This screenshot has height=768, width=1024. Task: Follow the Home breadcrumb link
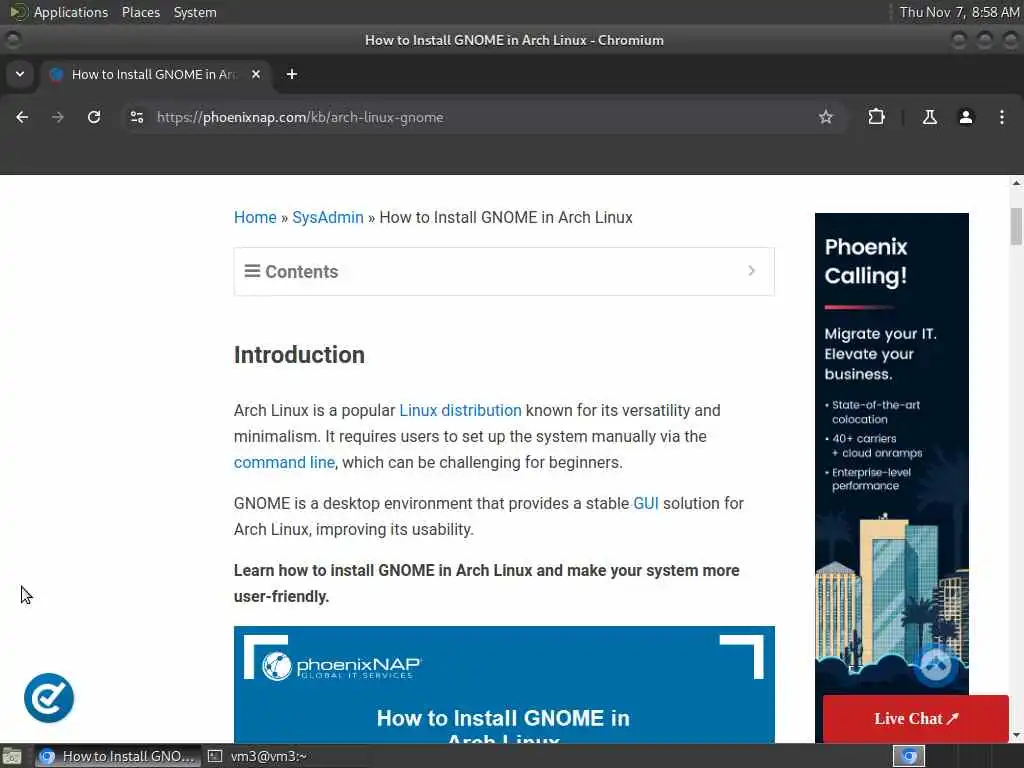(255, 217)
